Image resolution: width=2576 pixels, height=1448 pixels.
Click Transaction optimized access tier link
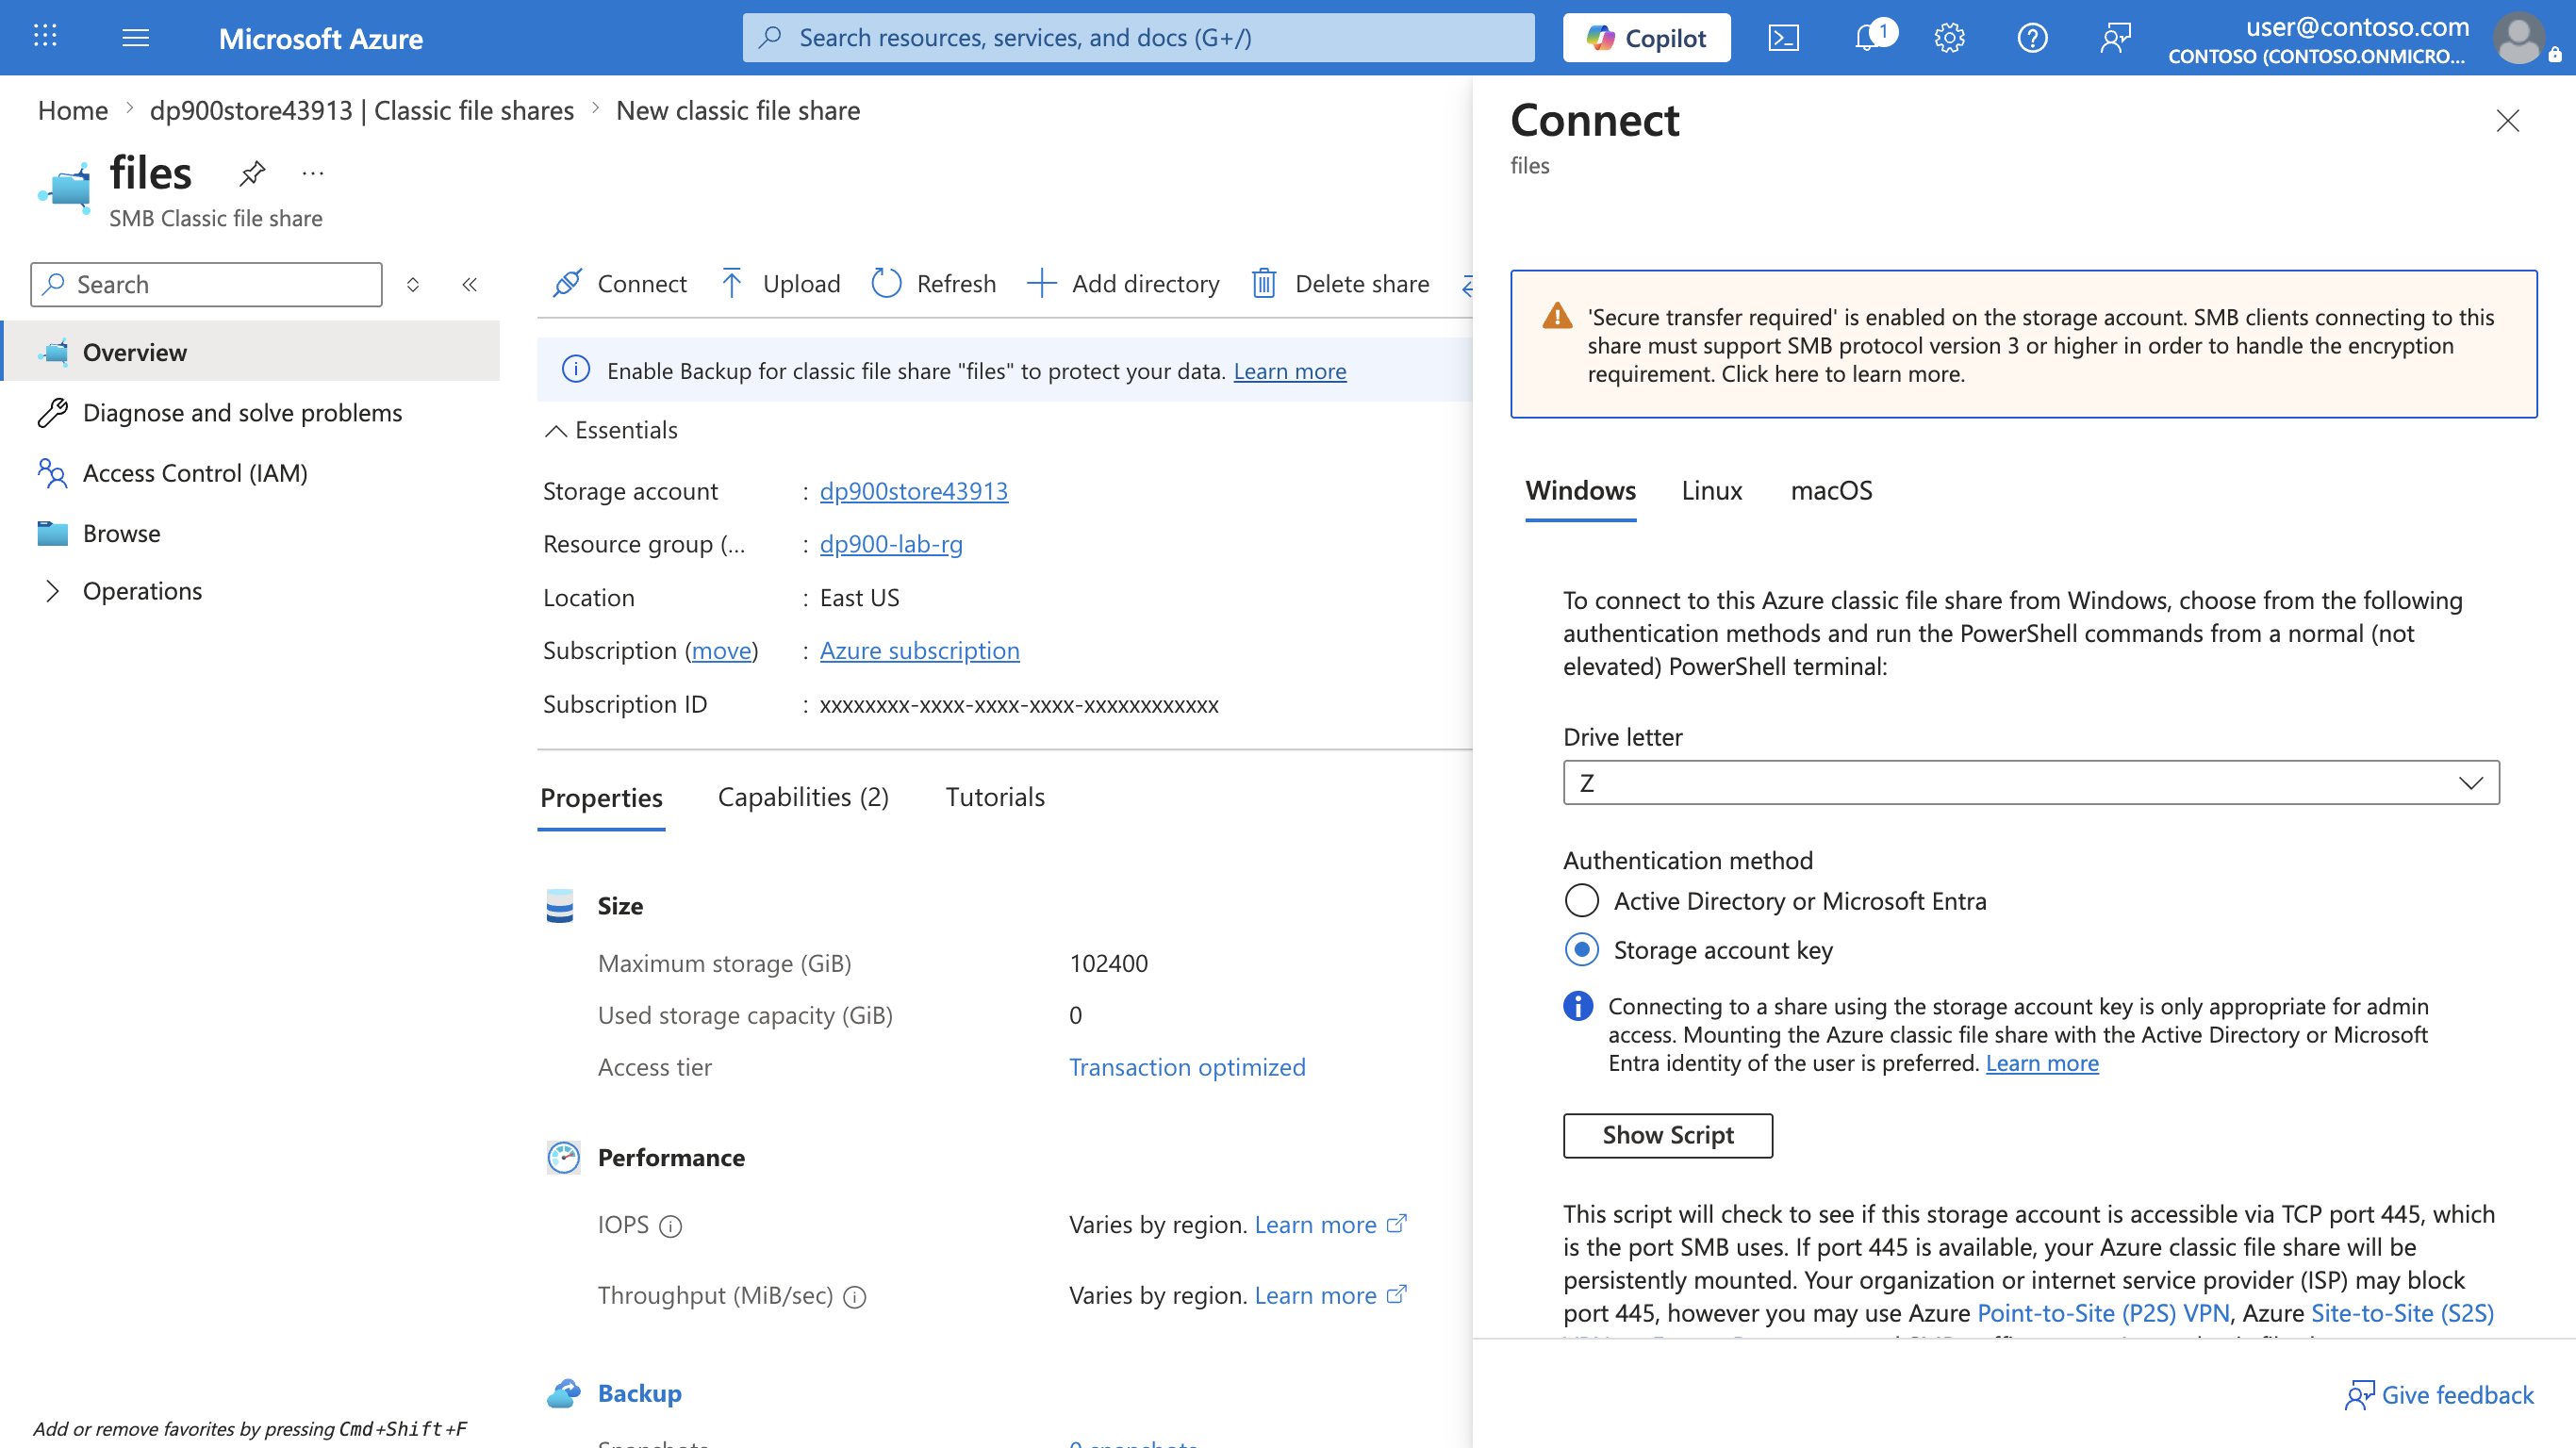tap(1187, 1067)
